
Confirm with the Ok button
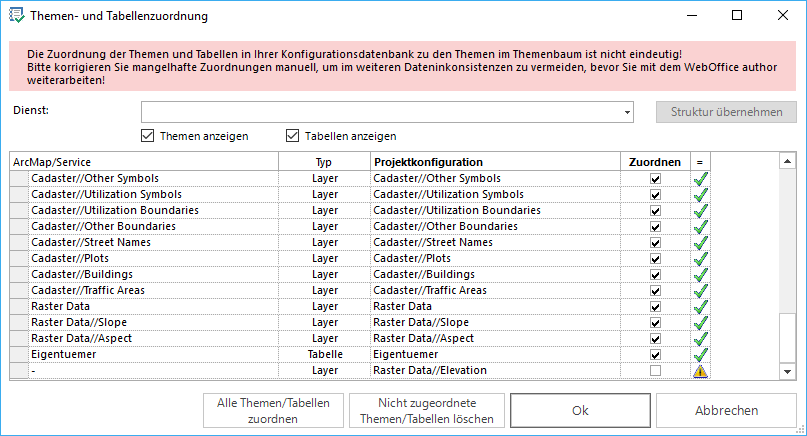pyautogui.click(x=581, y=411)
